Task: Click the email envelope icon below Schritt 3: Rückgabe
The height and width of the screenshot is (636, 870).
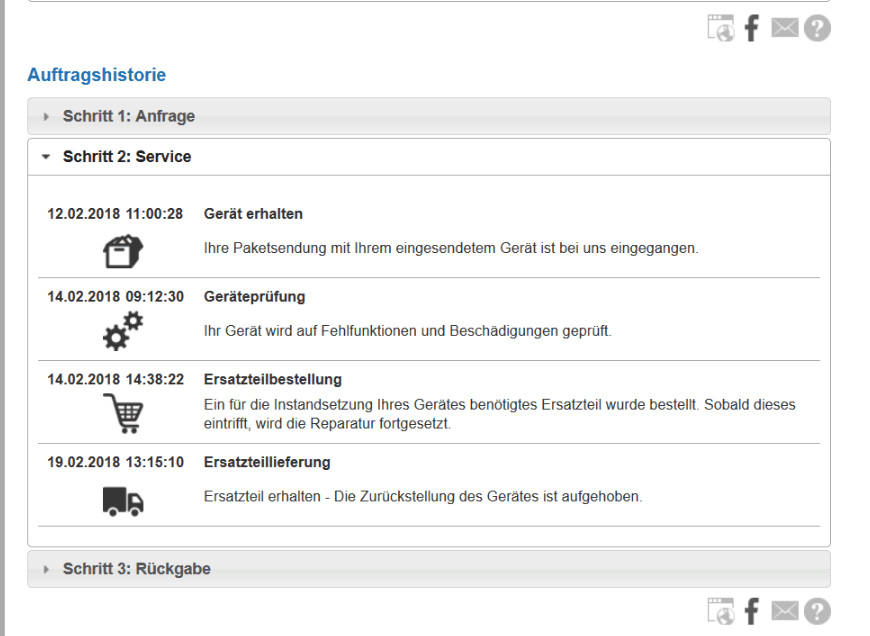Action: point(785,611)
